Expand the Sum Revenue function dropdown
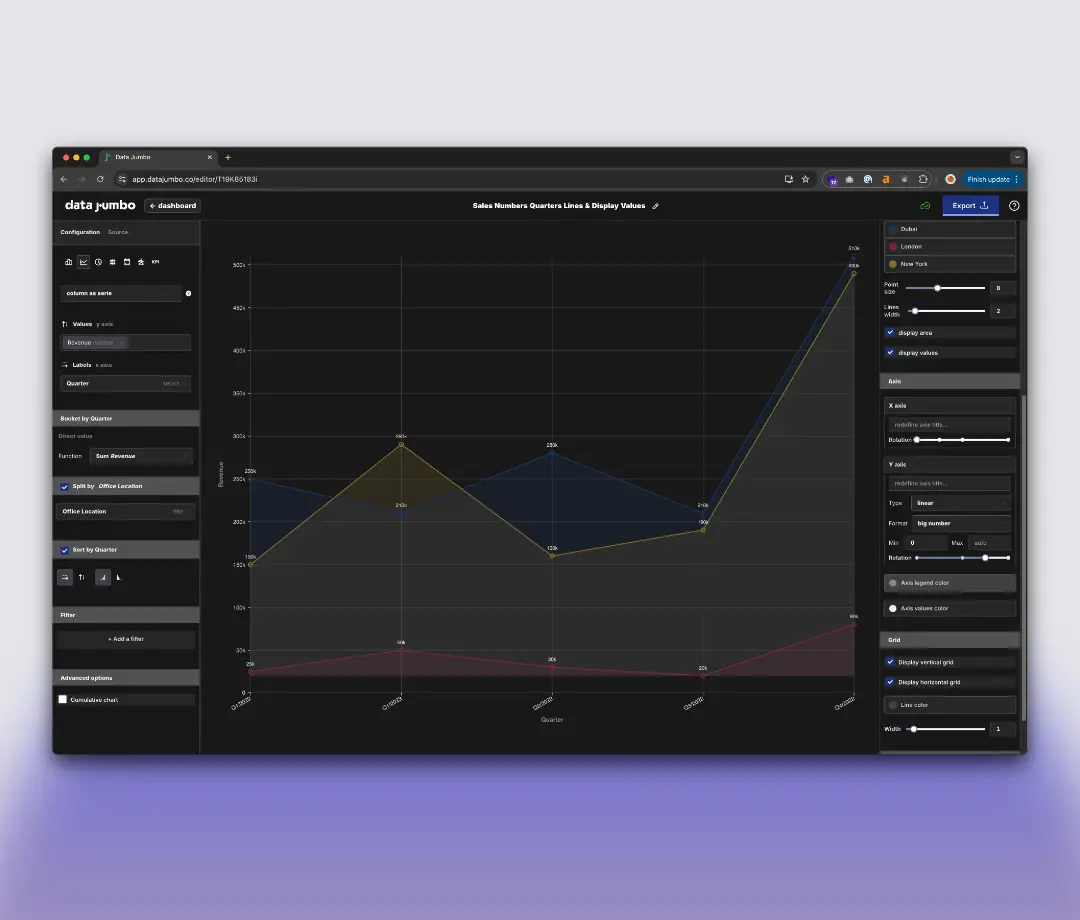This screenshot has width=1080, height=920. [141, 456]
